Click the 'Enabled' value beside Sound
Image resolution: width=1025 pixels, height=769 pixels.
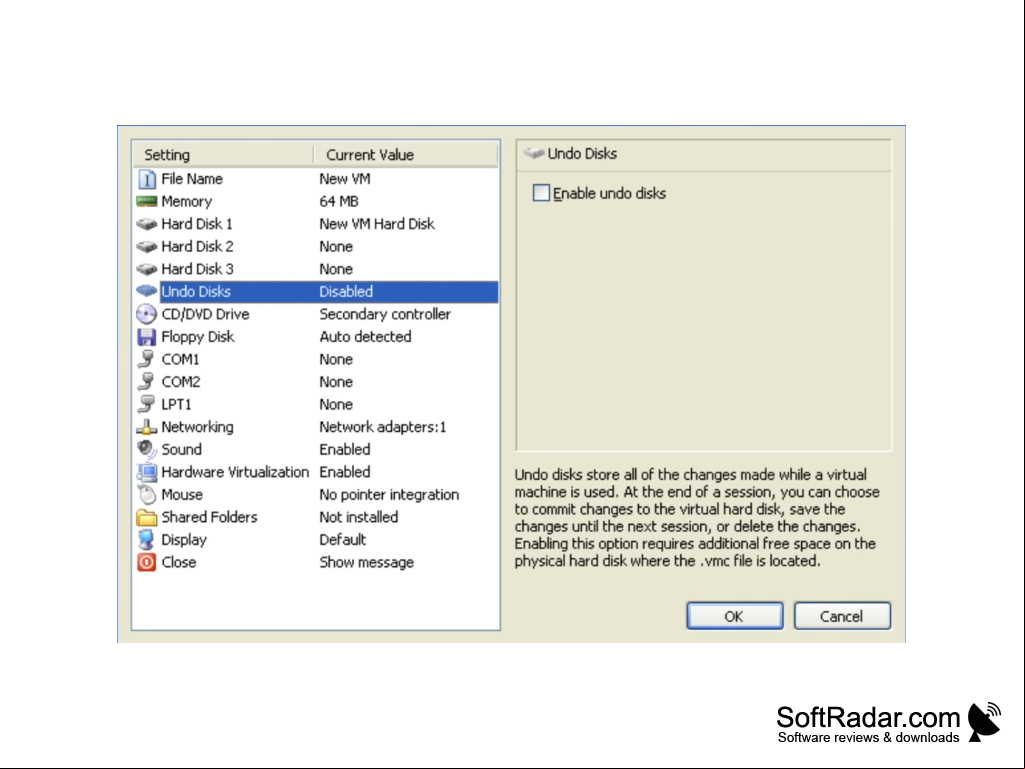[345, 450]
